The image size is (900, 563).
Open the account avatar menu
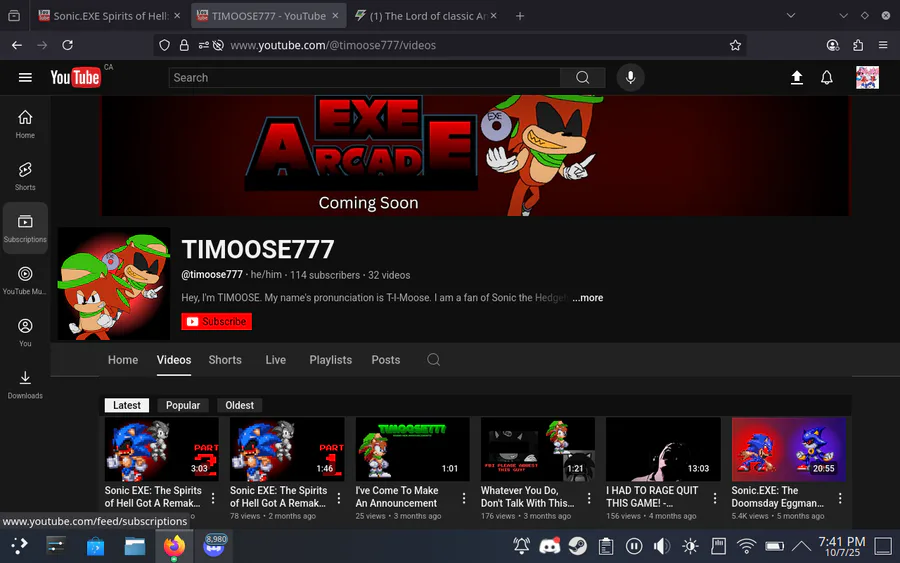[x=867, y=77]
